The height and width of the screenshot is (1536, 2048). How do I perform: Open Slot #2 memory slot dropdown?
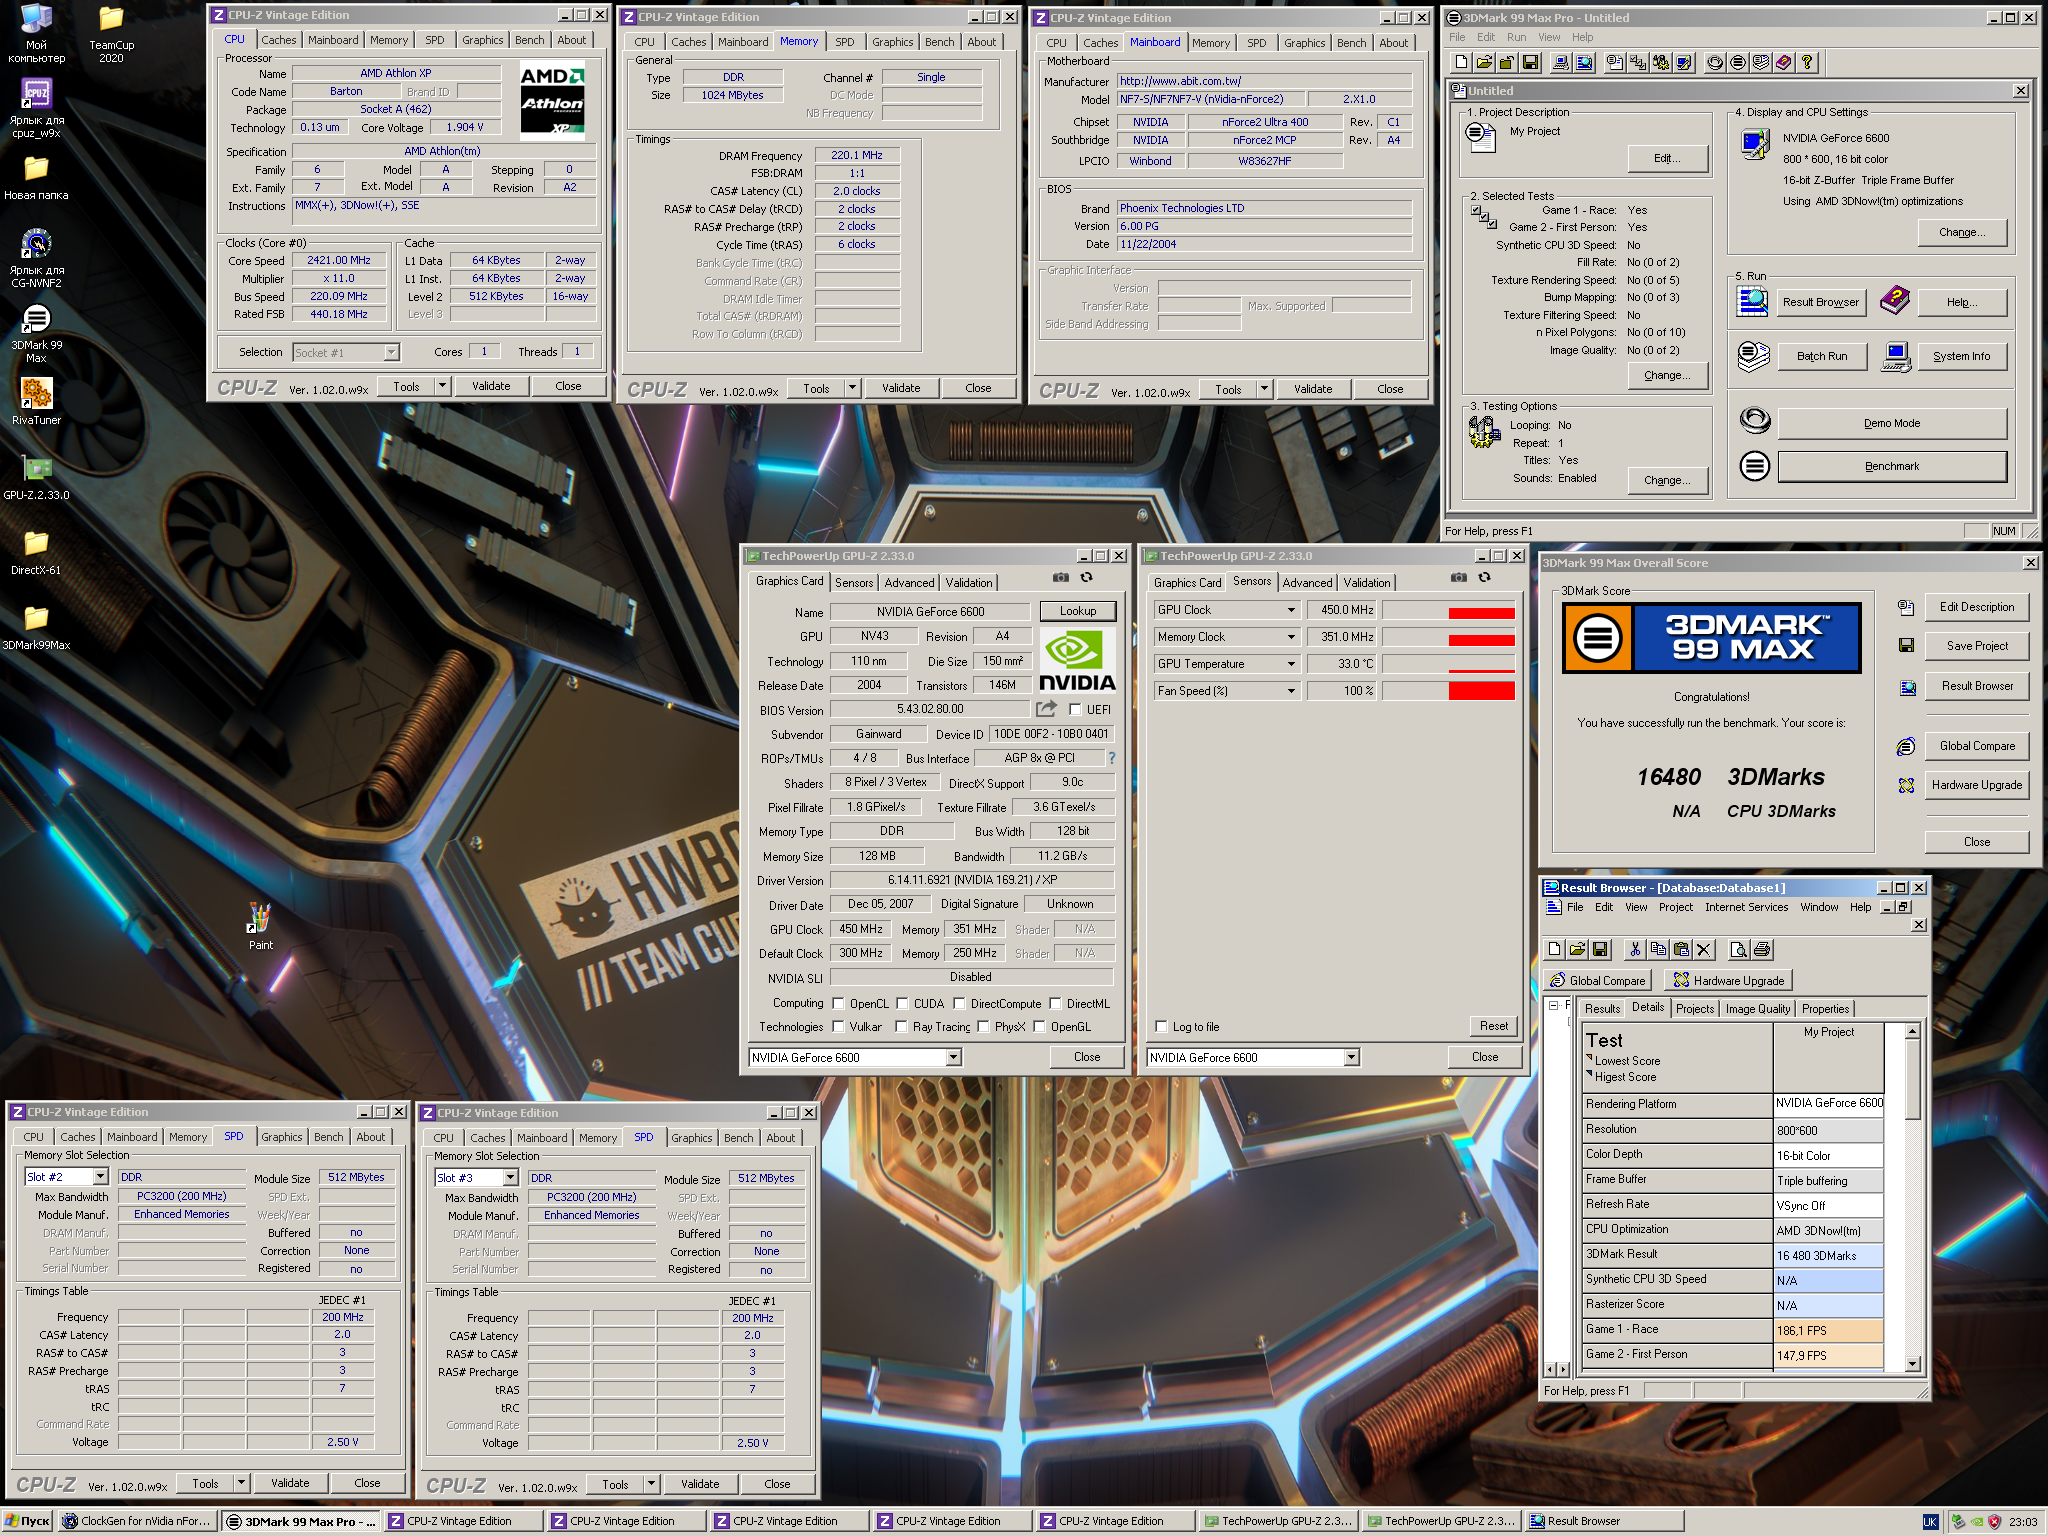[x=99, y=1177]
